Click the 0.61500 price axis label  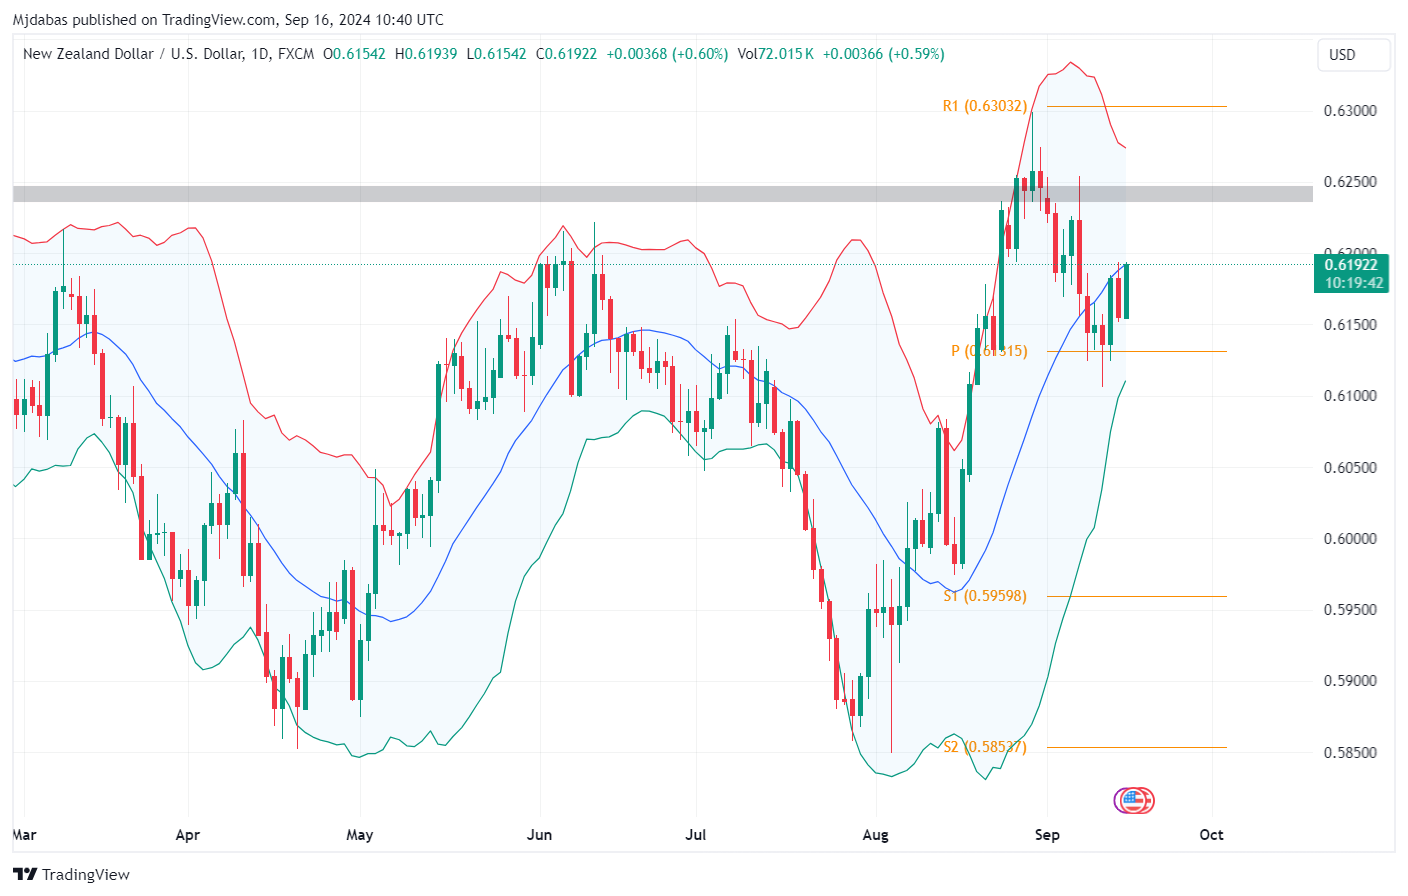click(x=1350, y=325)
